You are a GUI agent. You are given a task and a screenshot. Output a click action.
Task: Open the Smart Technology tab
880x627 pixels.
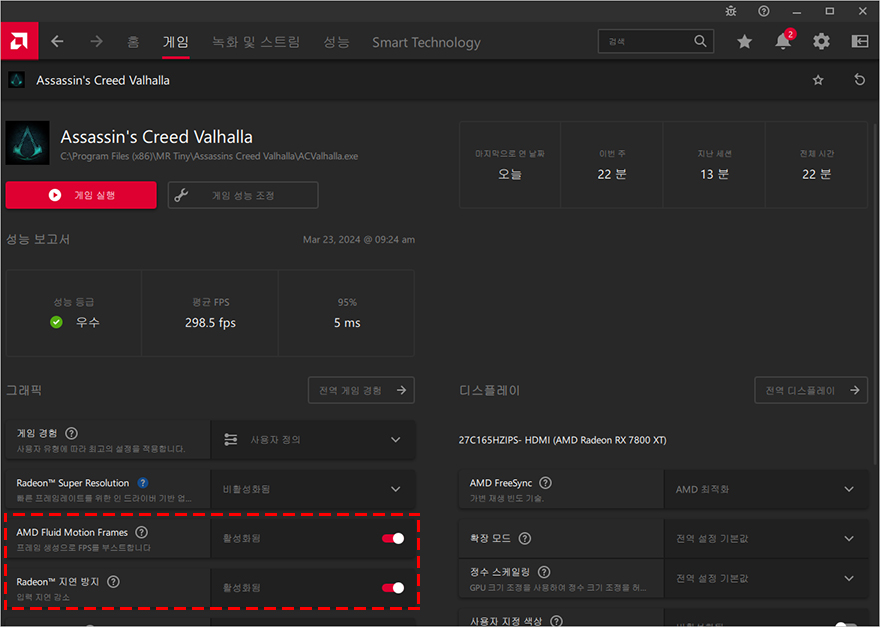coord(427,42)
